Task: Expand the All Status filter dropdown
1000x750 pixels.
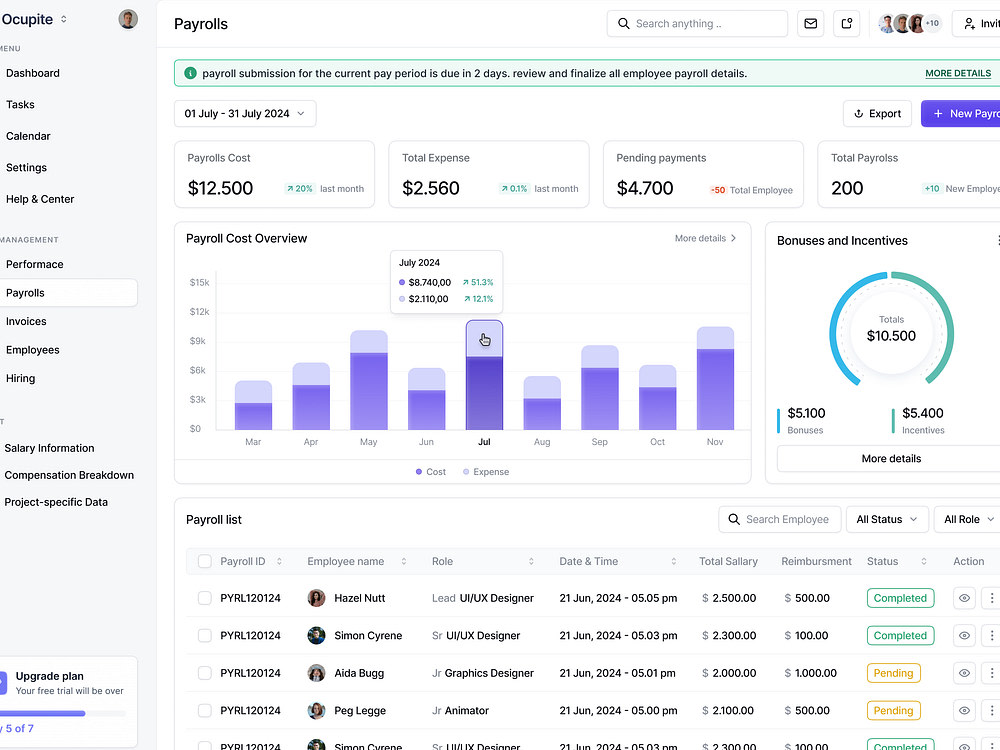Action: click(886, 519)
